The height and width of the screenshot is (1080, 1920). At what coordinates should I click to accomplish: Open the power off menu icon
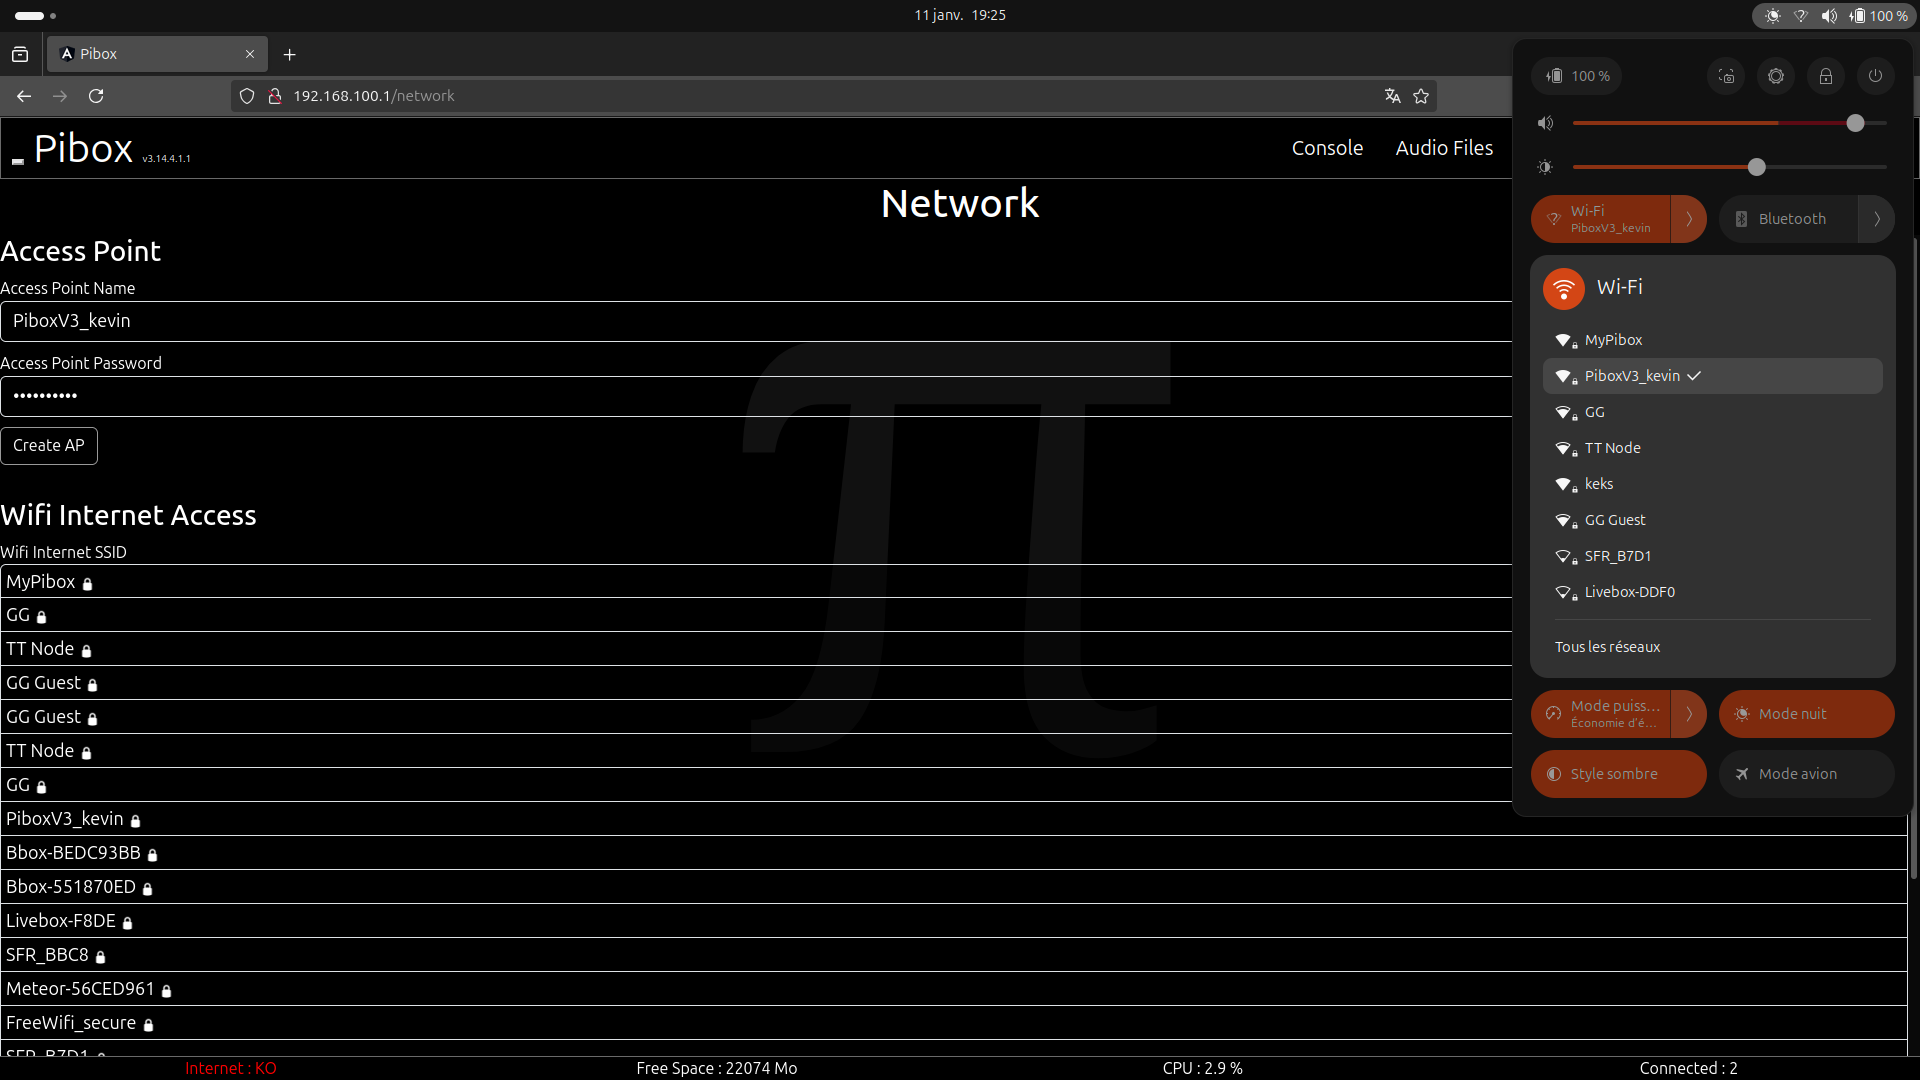pos(1876,76)
